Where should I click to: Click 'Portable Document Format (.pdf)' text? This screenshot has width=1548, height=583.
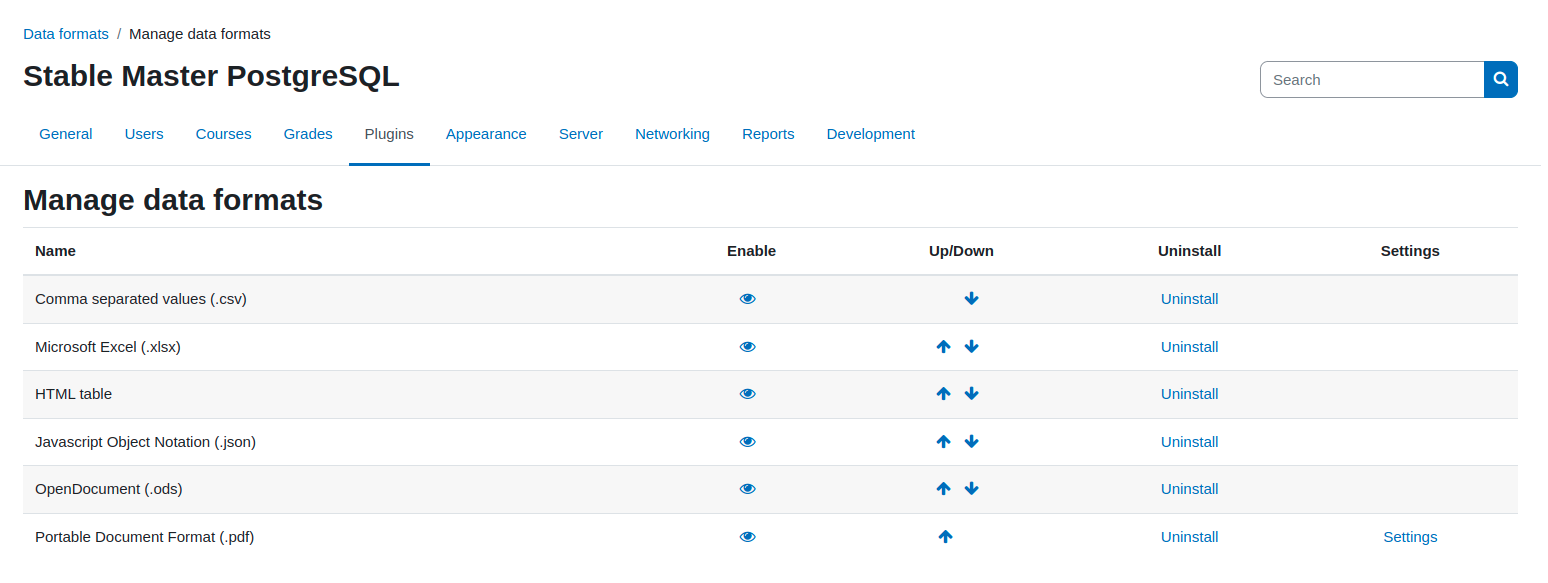point(145,537)
